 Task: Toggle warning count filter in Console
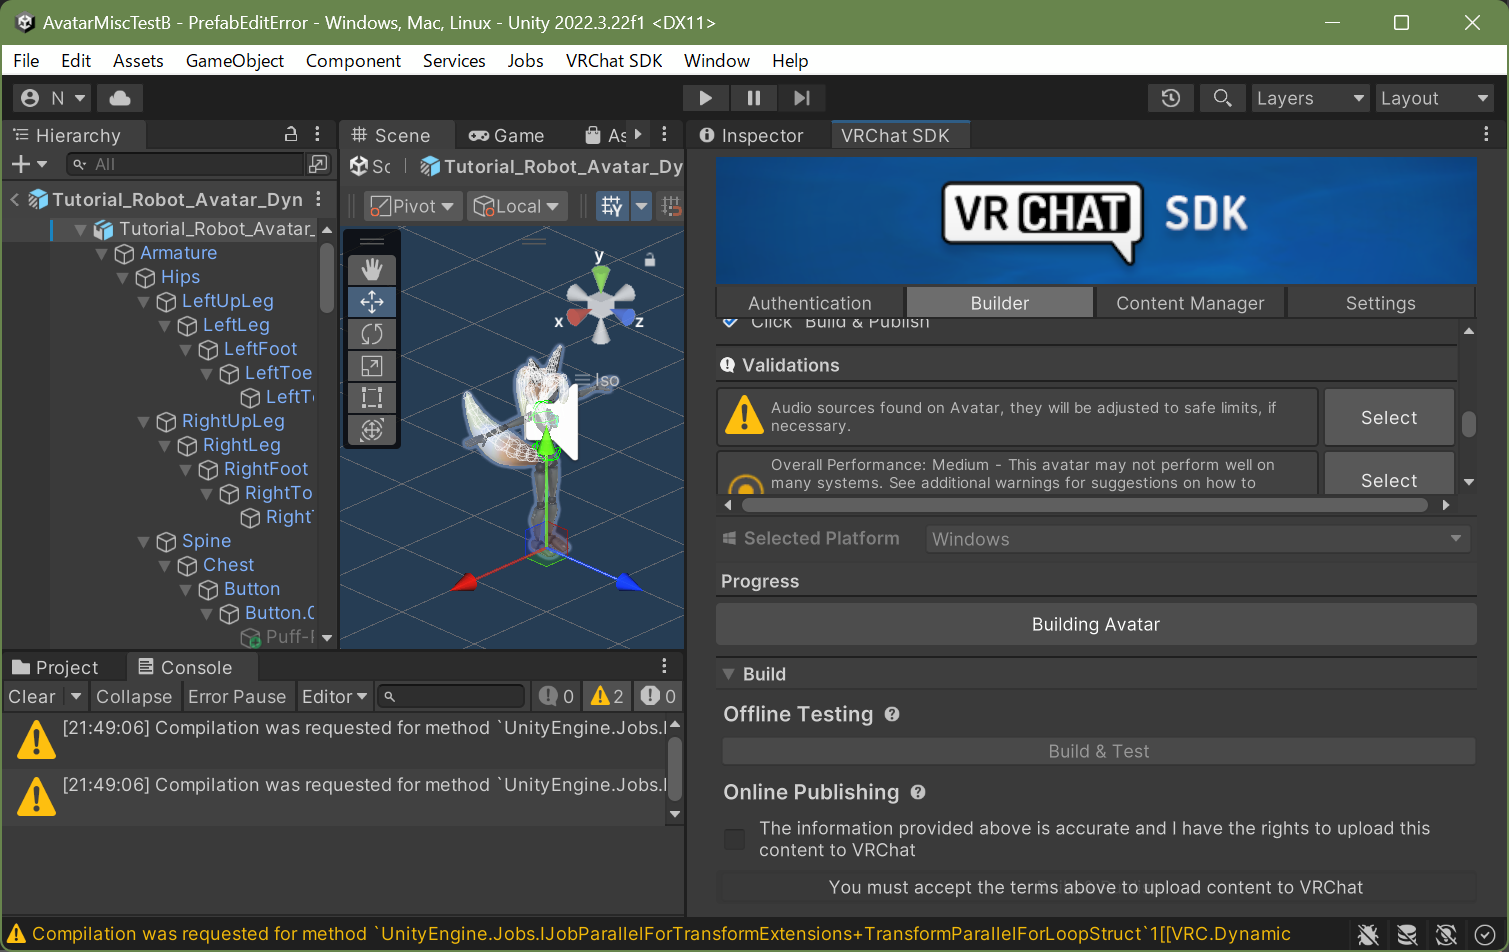tap(607, 696)
